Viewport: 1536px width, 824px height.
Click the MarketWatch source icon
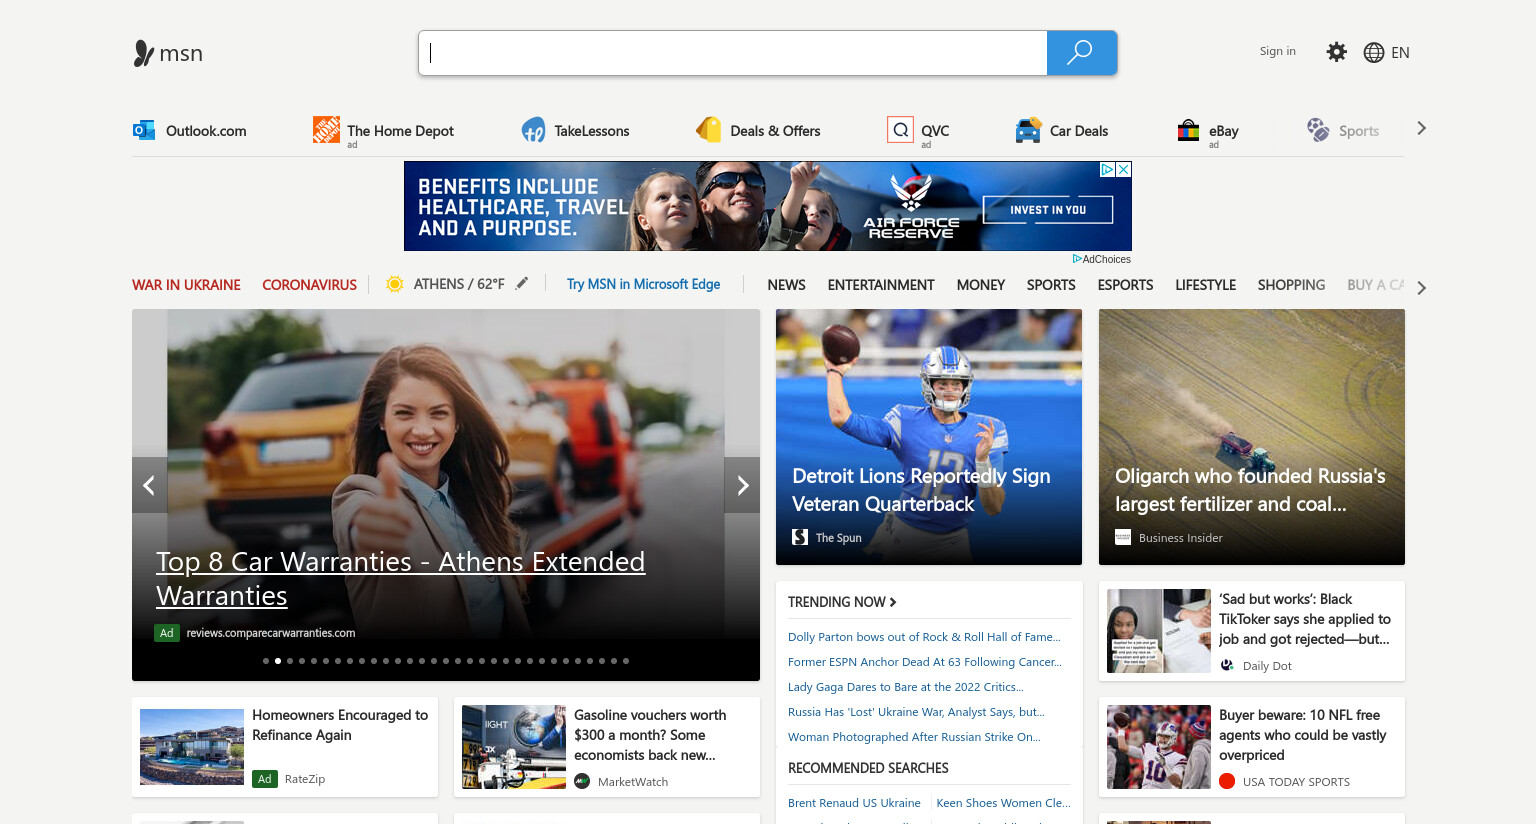[x=582, y=781]
